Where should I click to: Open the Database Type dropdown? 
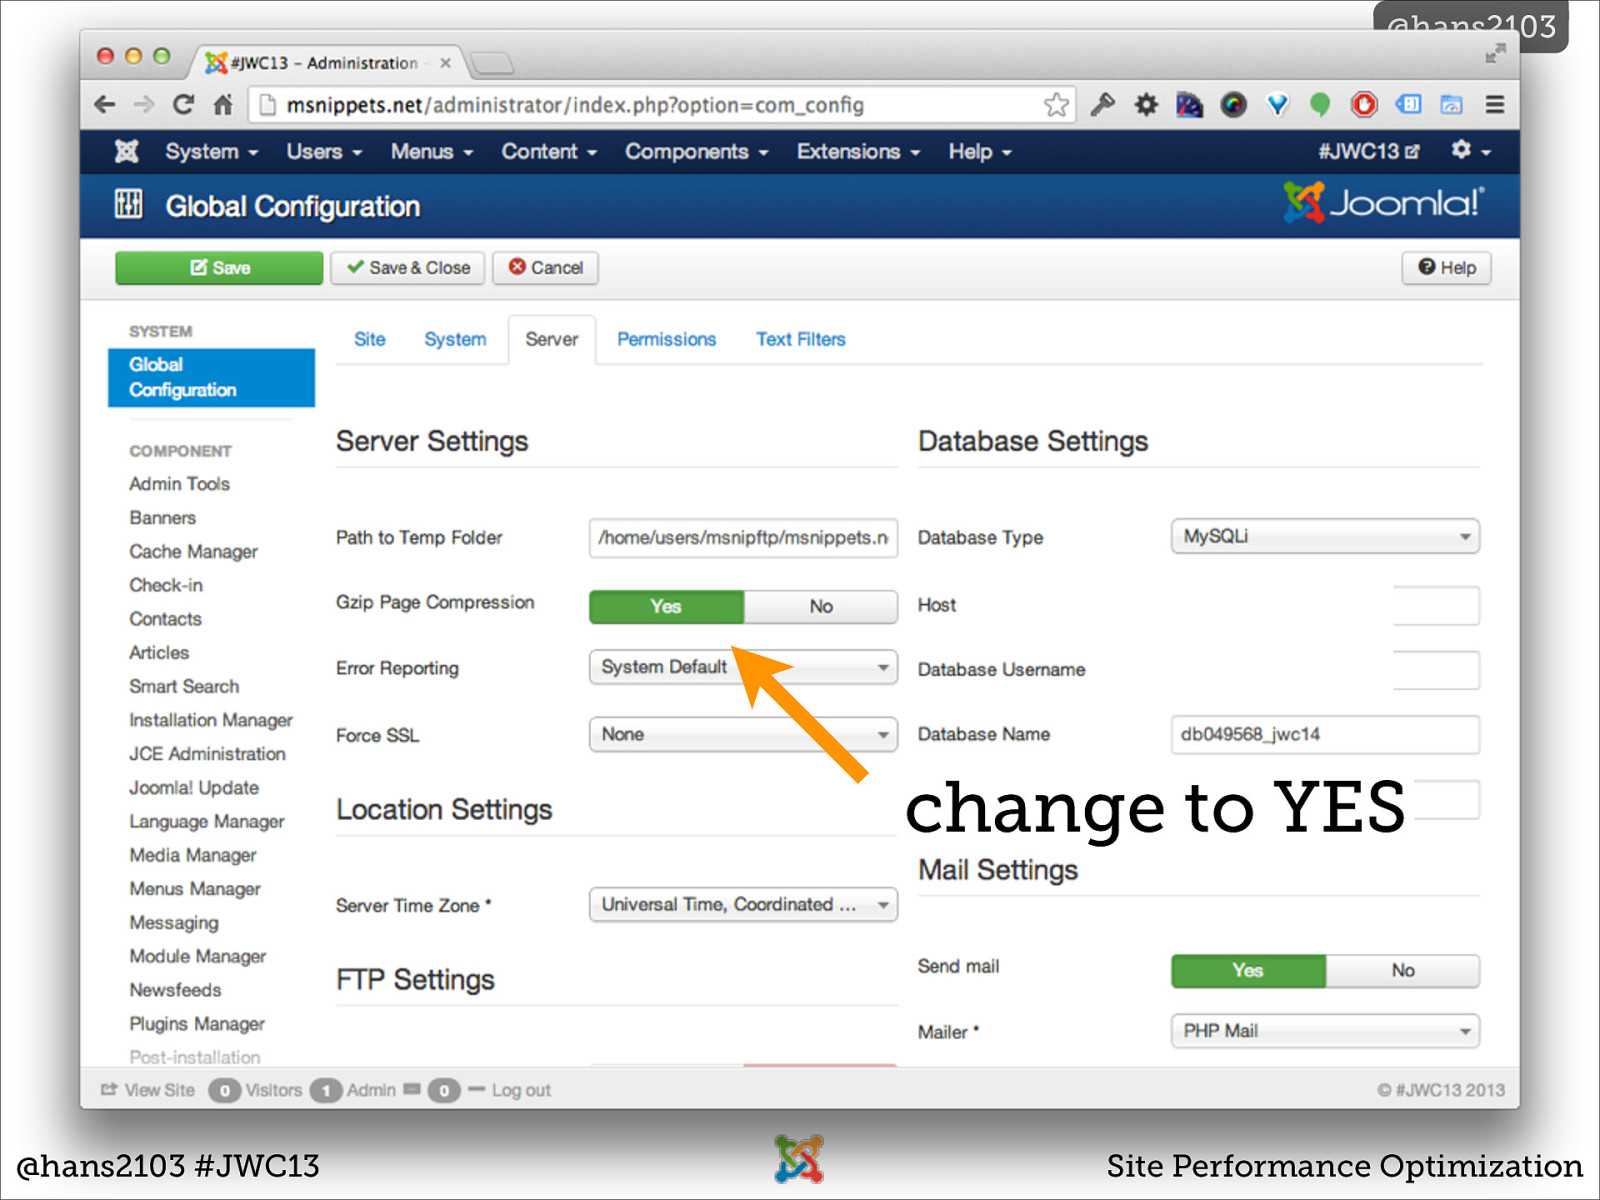[x=1325, y=536]
